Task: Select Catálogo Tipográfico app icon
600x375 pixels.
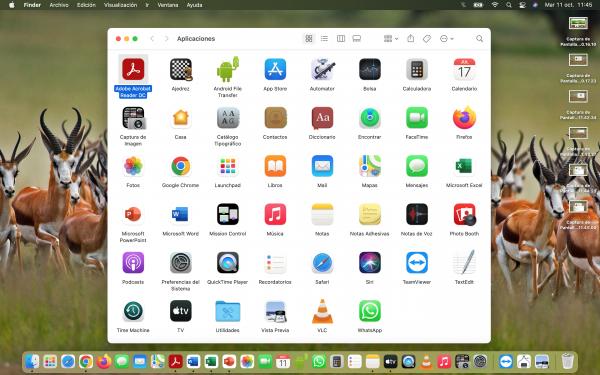Action: pyautogui.click(x=228, y=118)
